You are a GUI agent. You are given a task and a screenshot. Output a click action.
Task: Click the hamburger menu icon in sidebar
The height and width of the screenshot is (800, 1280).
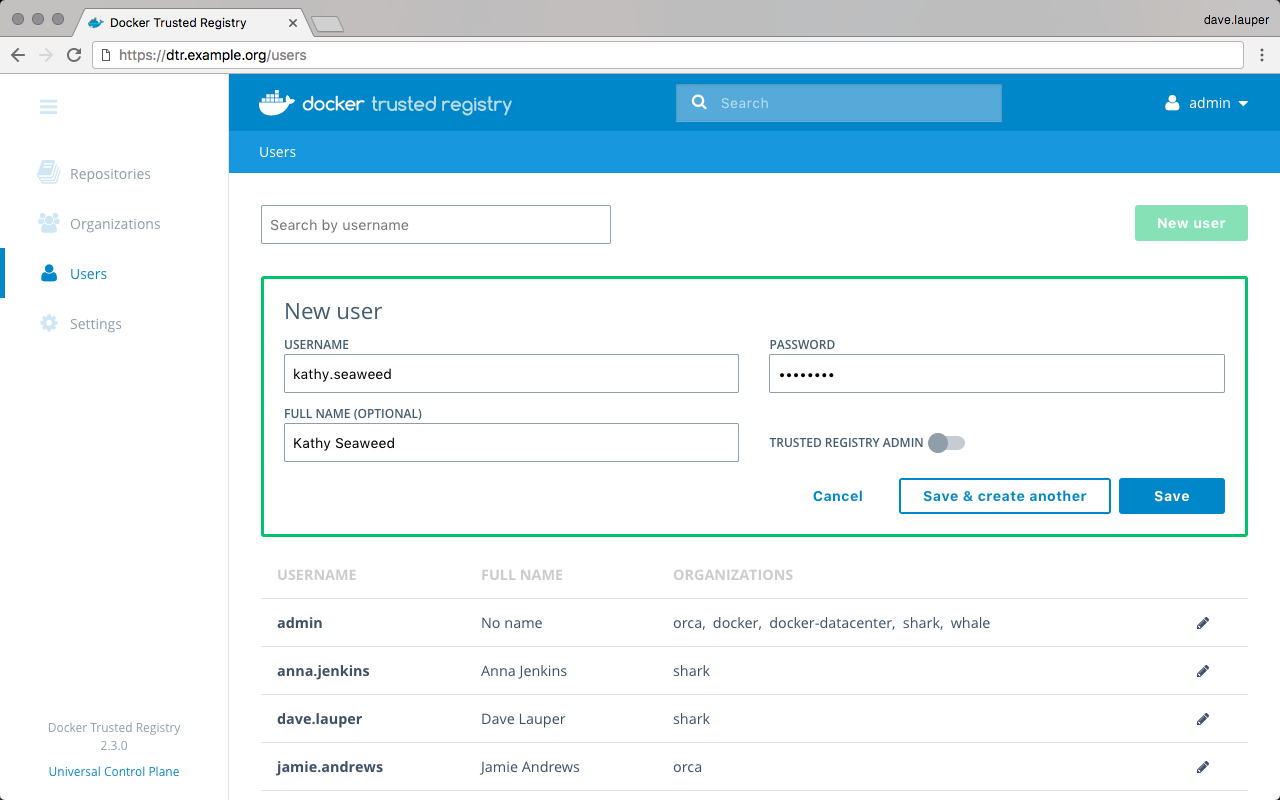(x=48, y=107)
